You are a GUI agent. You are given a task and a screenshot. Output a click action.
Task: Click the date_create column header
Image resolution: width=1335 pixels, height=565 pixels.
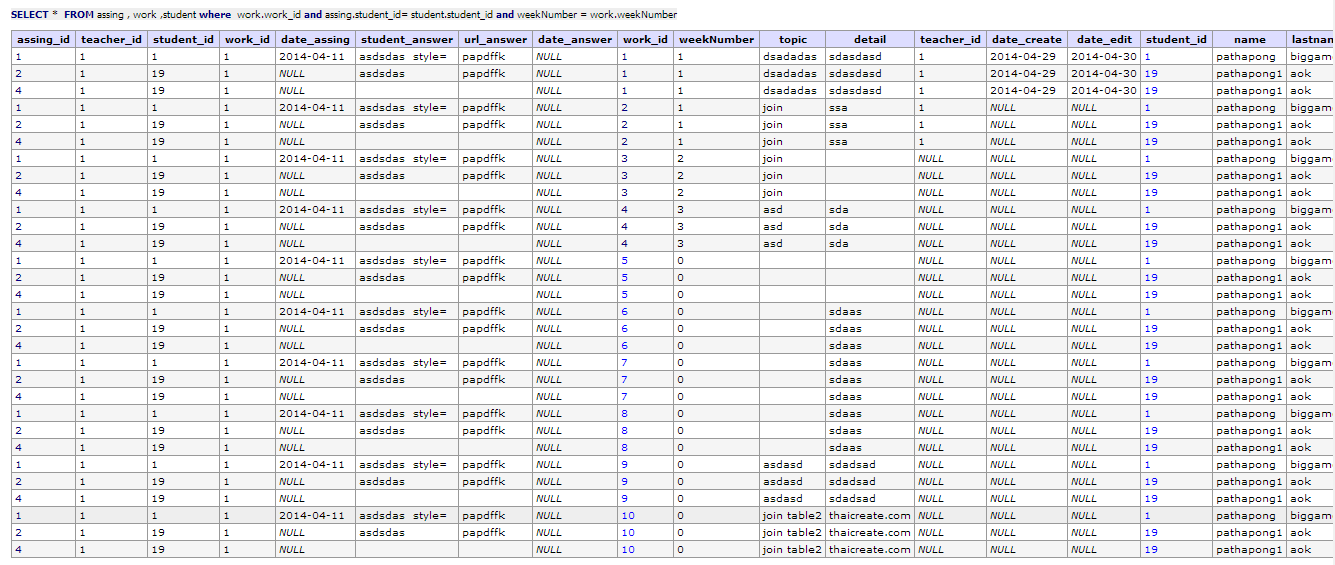1026,40
